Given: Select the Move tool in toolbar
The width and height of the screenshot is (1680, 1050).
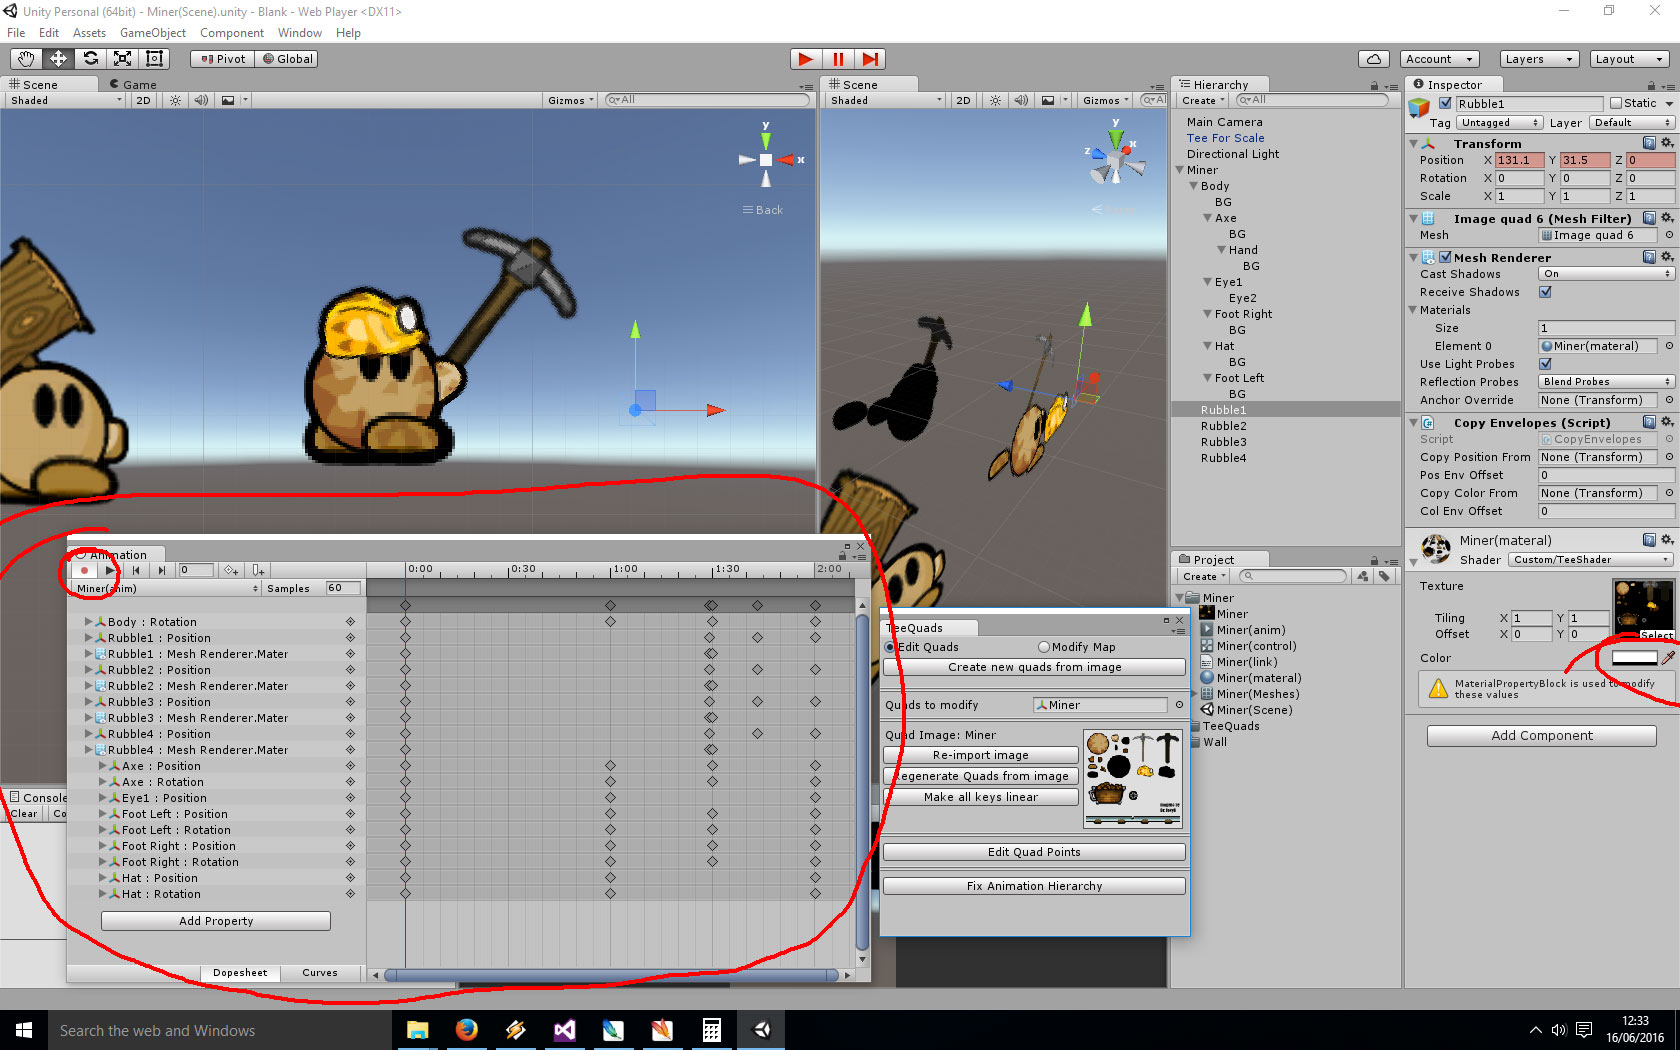Looking at the screenshot, I should [58, 59].
